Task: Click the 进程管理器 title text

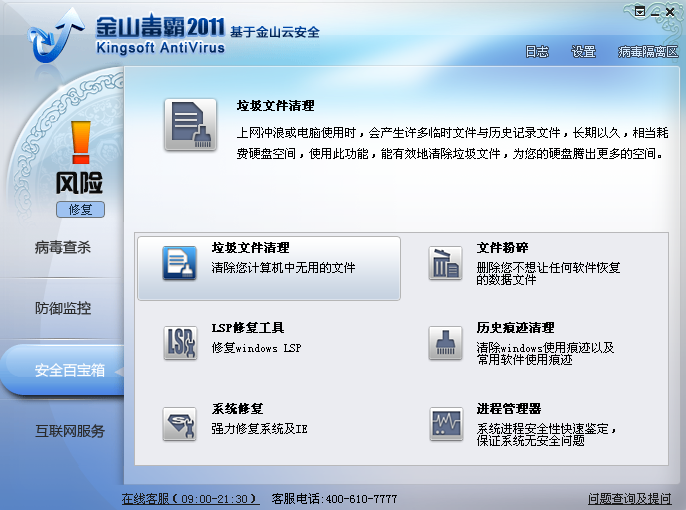Action: pyautogui.click(x=509, y=409)
